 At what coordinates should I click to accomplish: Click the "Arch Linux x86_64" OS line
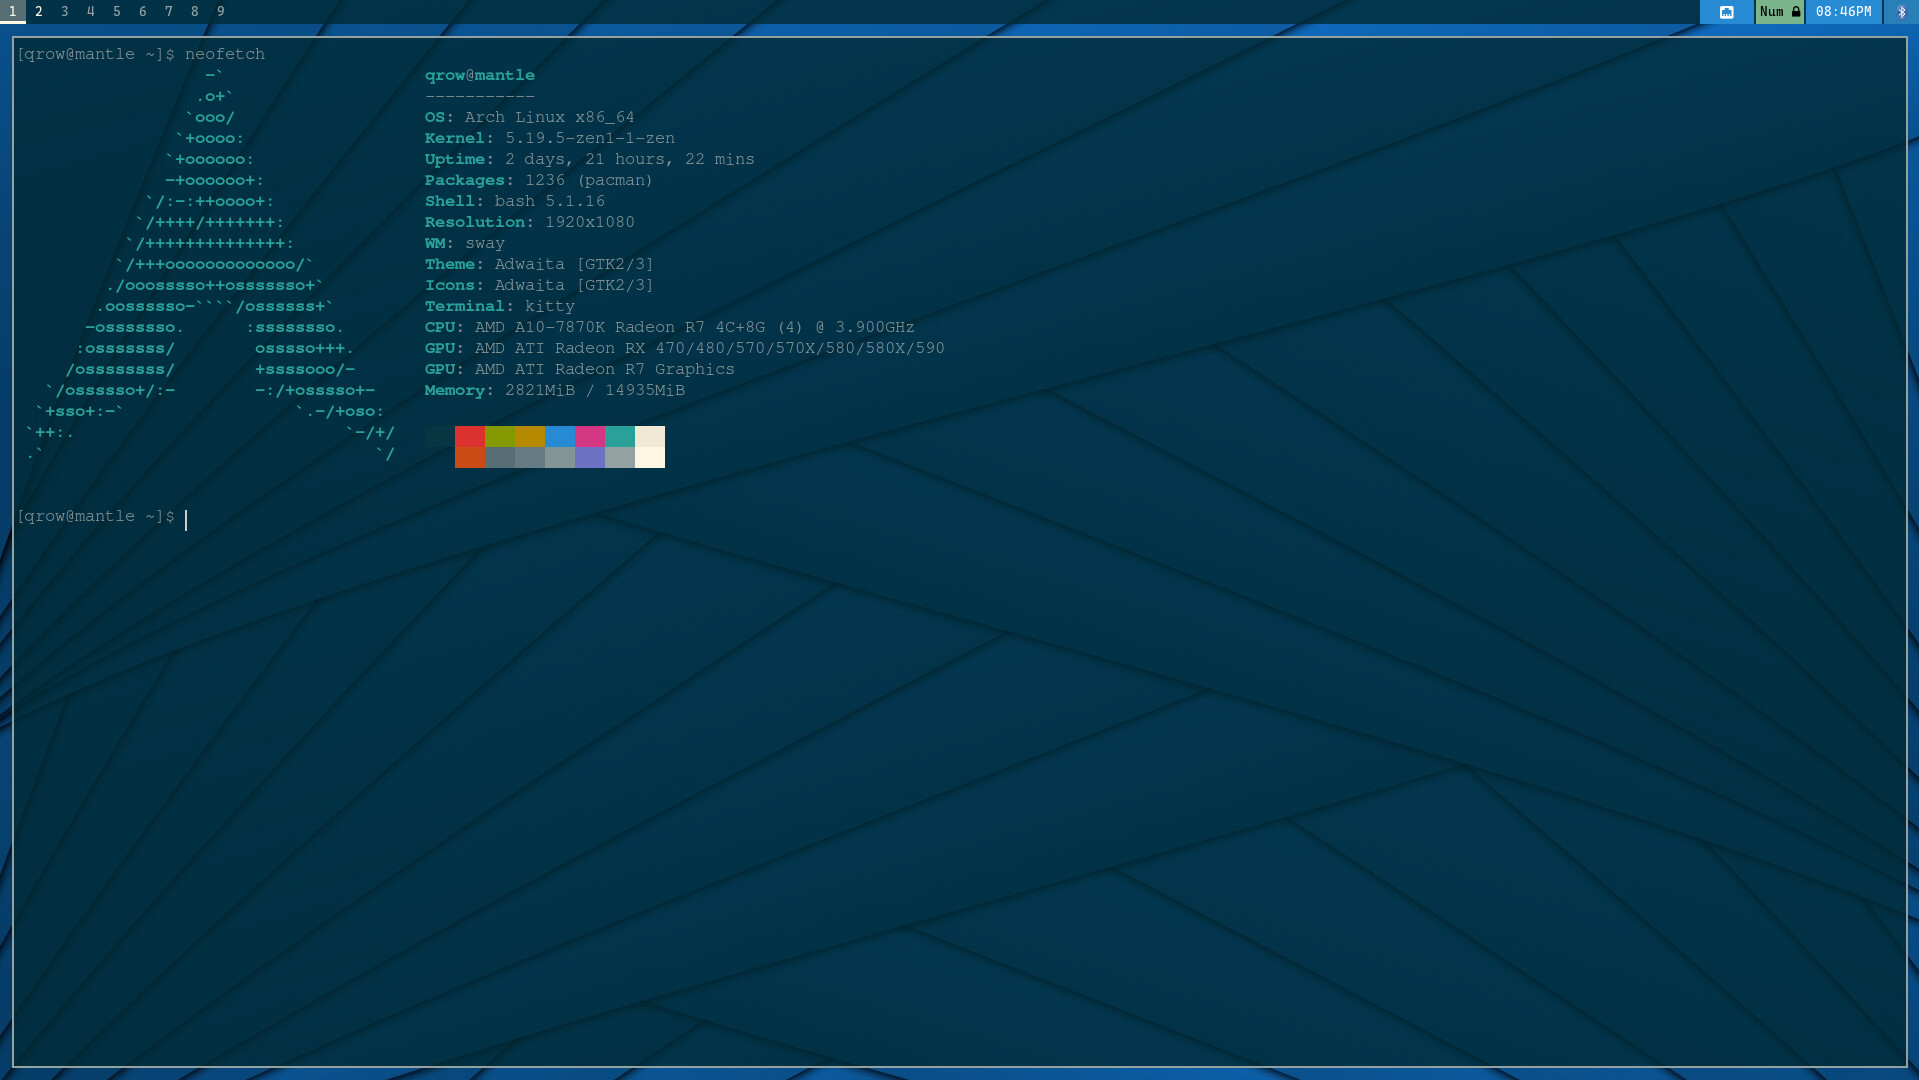tap(550, 117)
